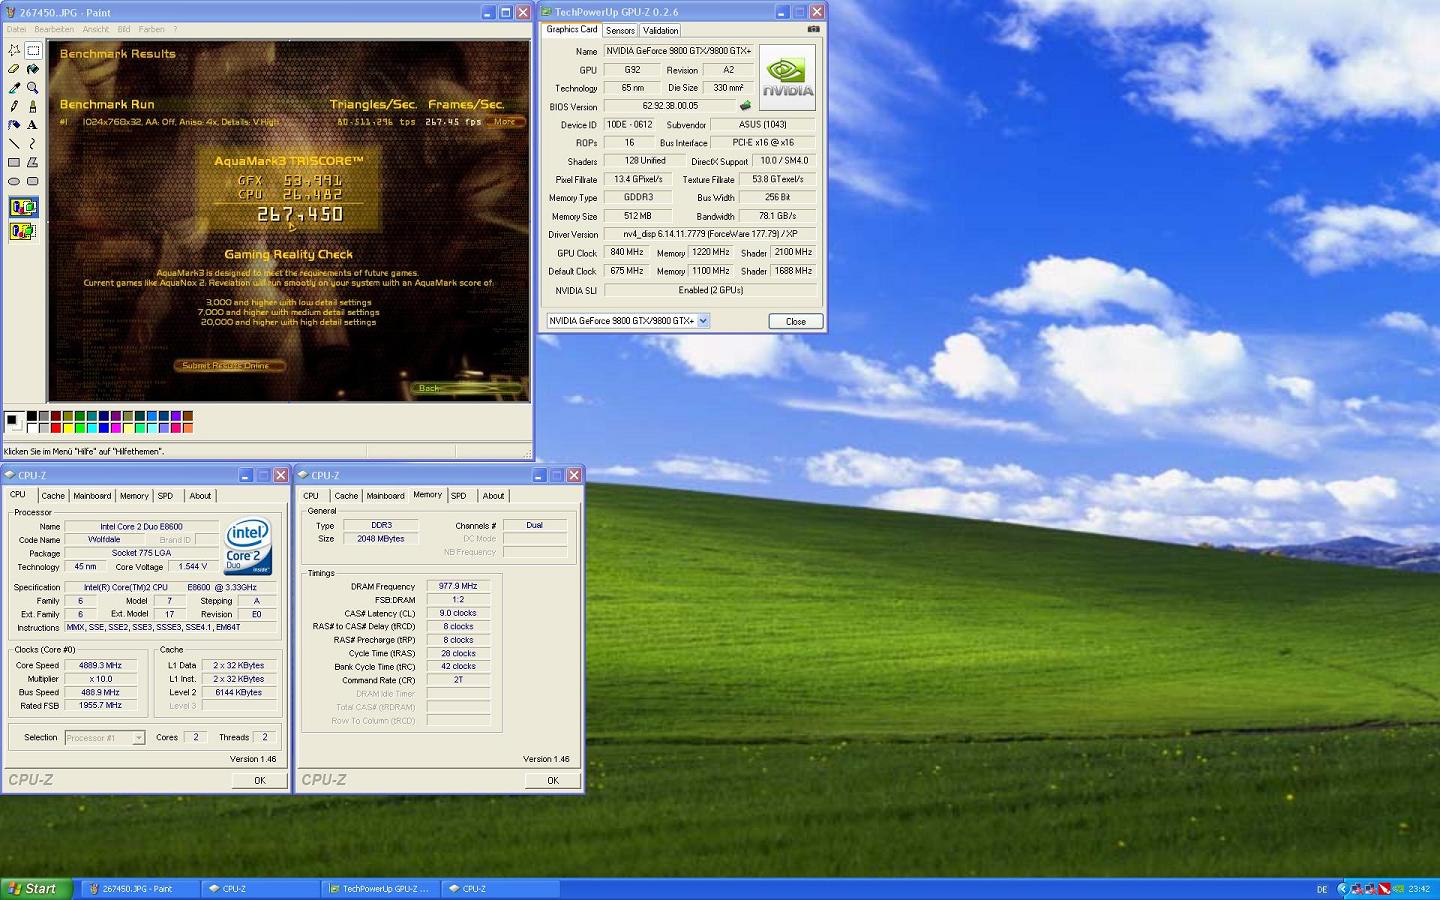Click the processor Name field Intel Core 2 Duo E8600

[141, 526]
